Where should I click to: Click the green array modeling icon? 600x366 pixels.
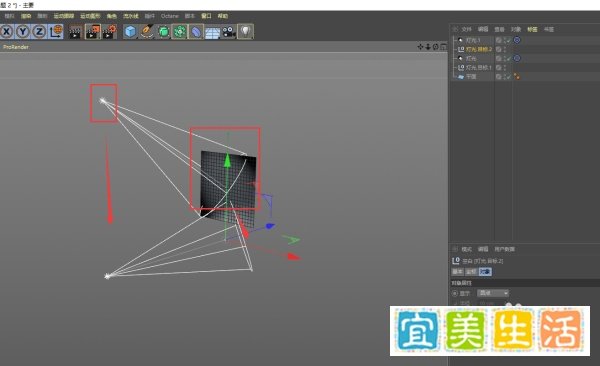point(179,32)
